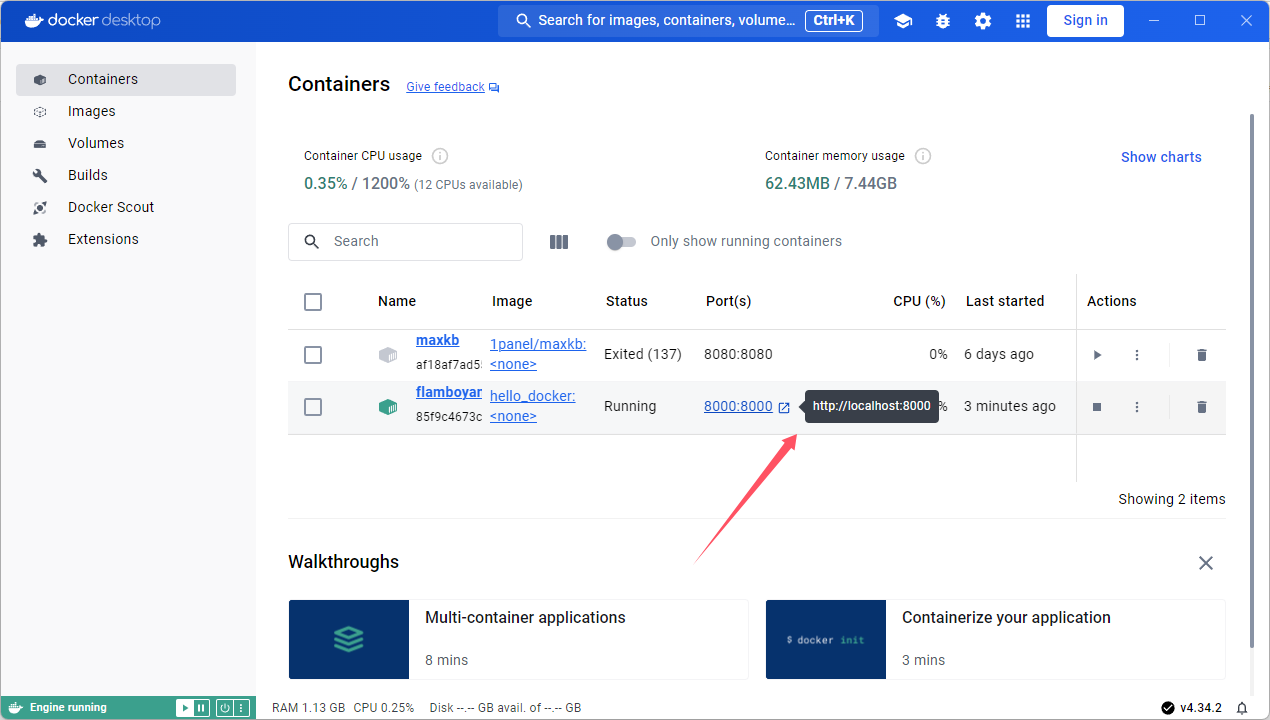Start the maxkb container
The width and height of the screenshot is (1270, 720).
1097,355
